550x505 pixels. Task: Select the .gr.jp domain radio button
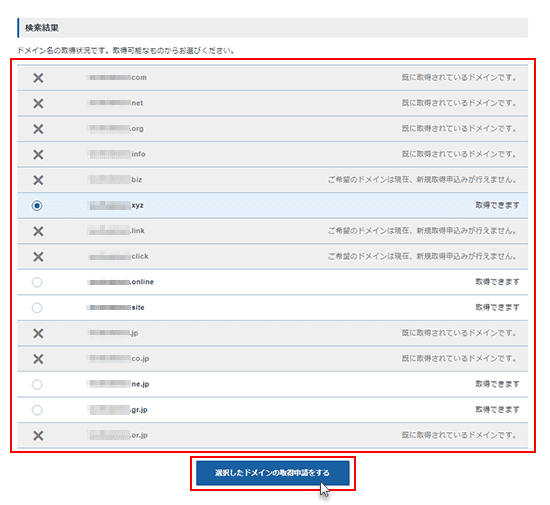(37, 410)
